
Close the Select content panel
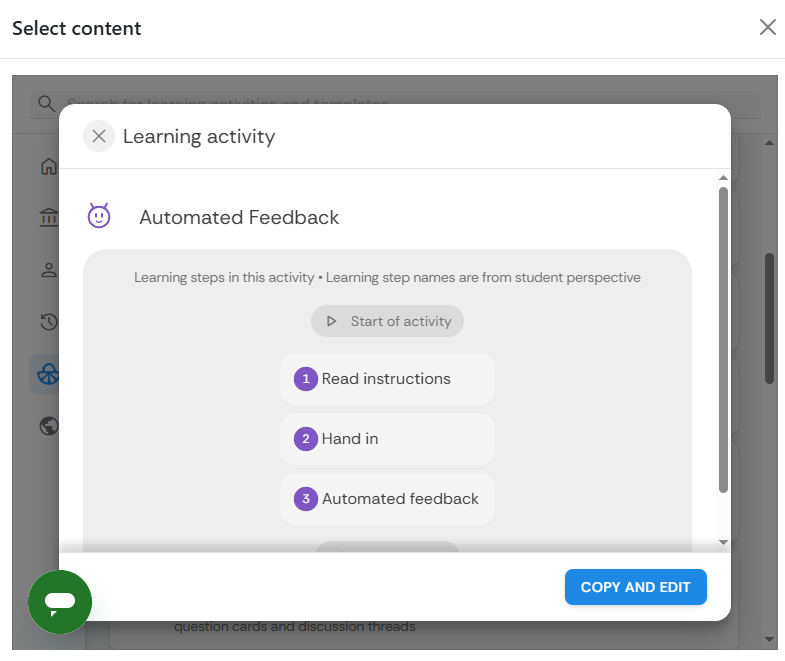coord(767,27)
